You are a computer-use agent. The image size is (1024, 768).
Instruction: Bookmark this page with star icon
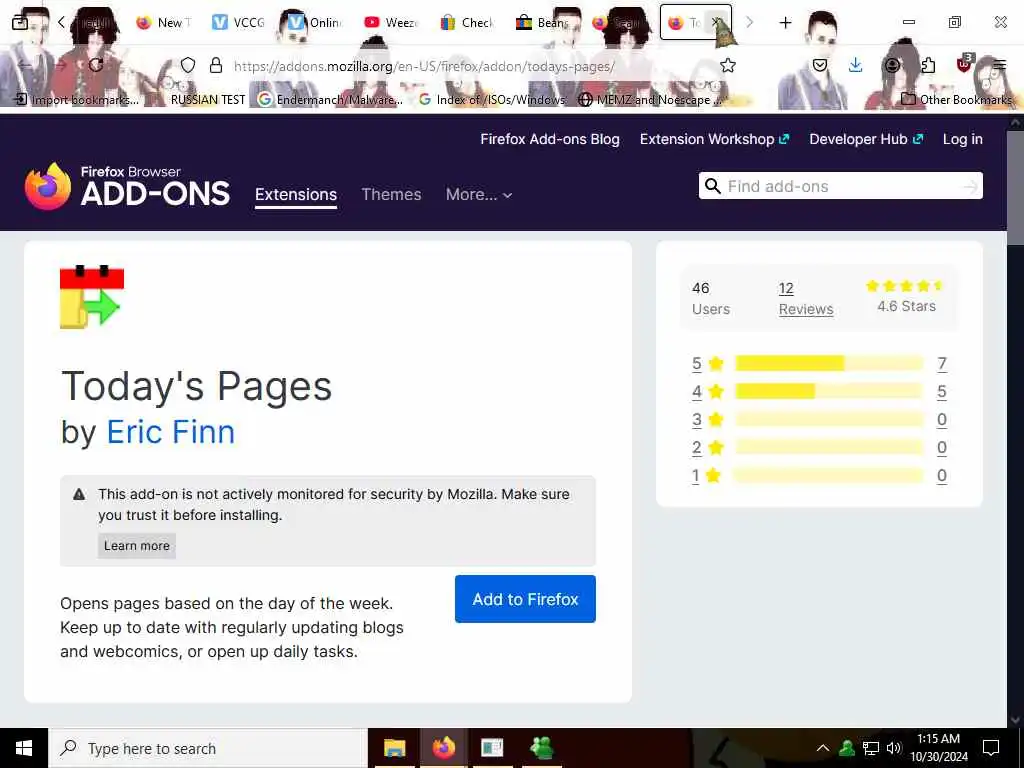[728, 65]
